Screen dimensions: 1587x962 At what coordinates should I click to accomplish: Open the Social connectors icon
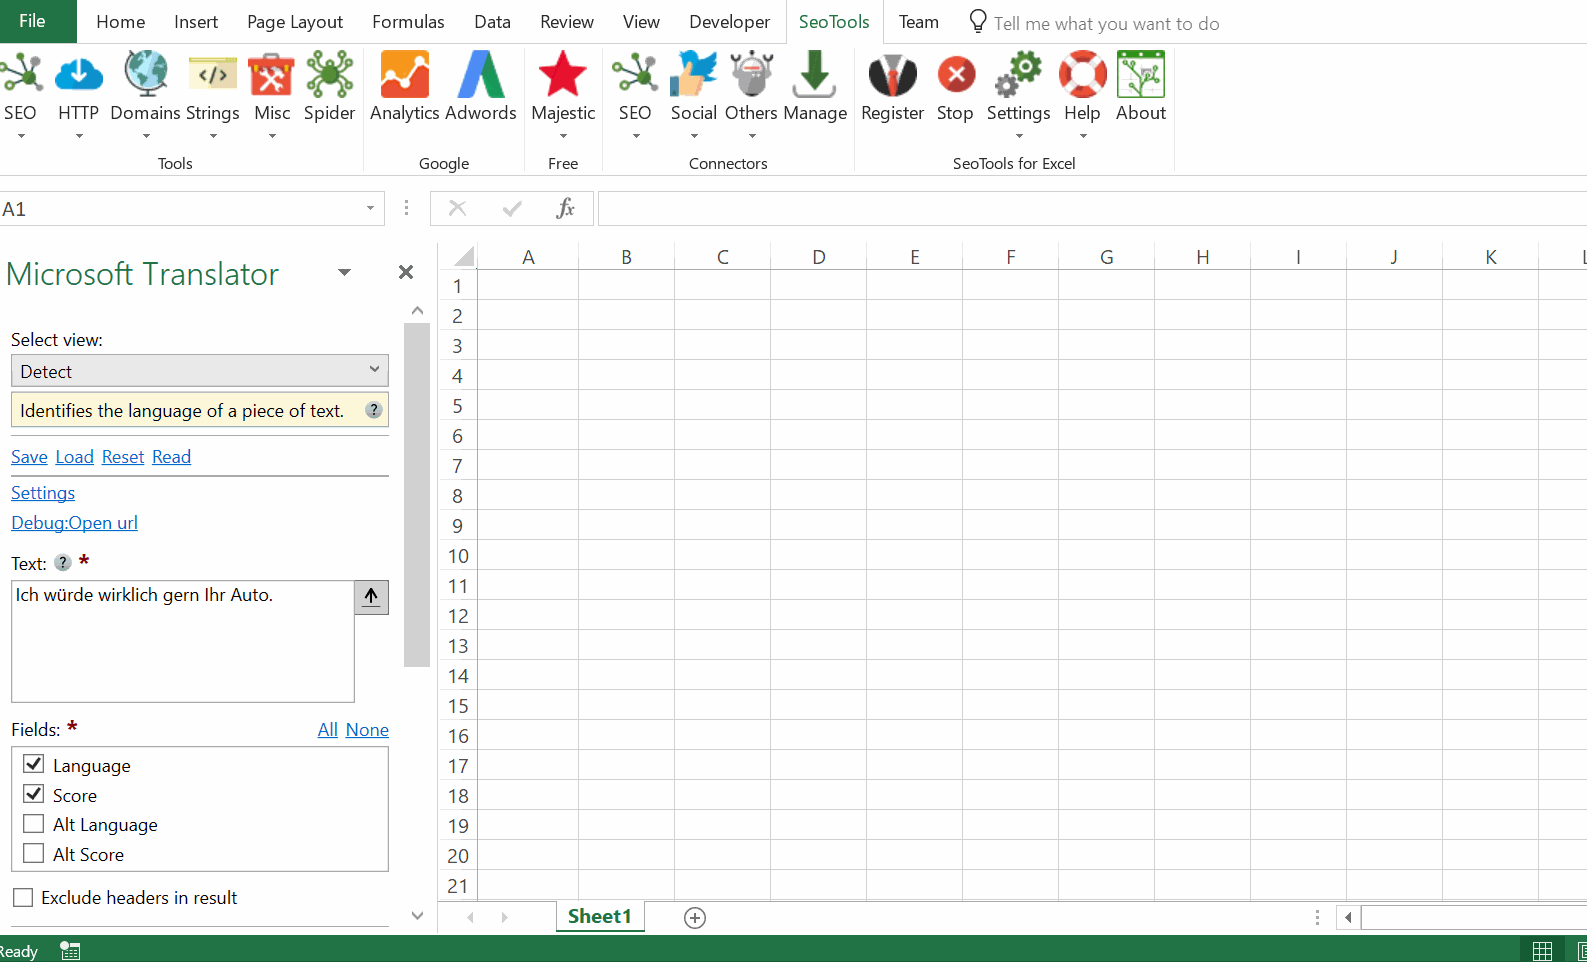pos(694,76)
